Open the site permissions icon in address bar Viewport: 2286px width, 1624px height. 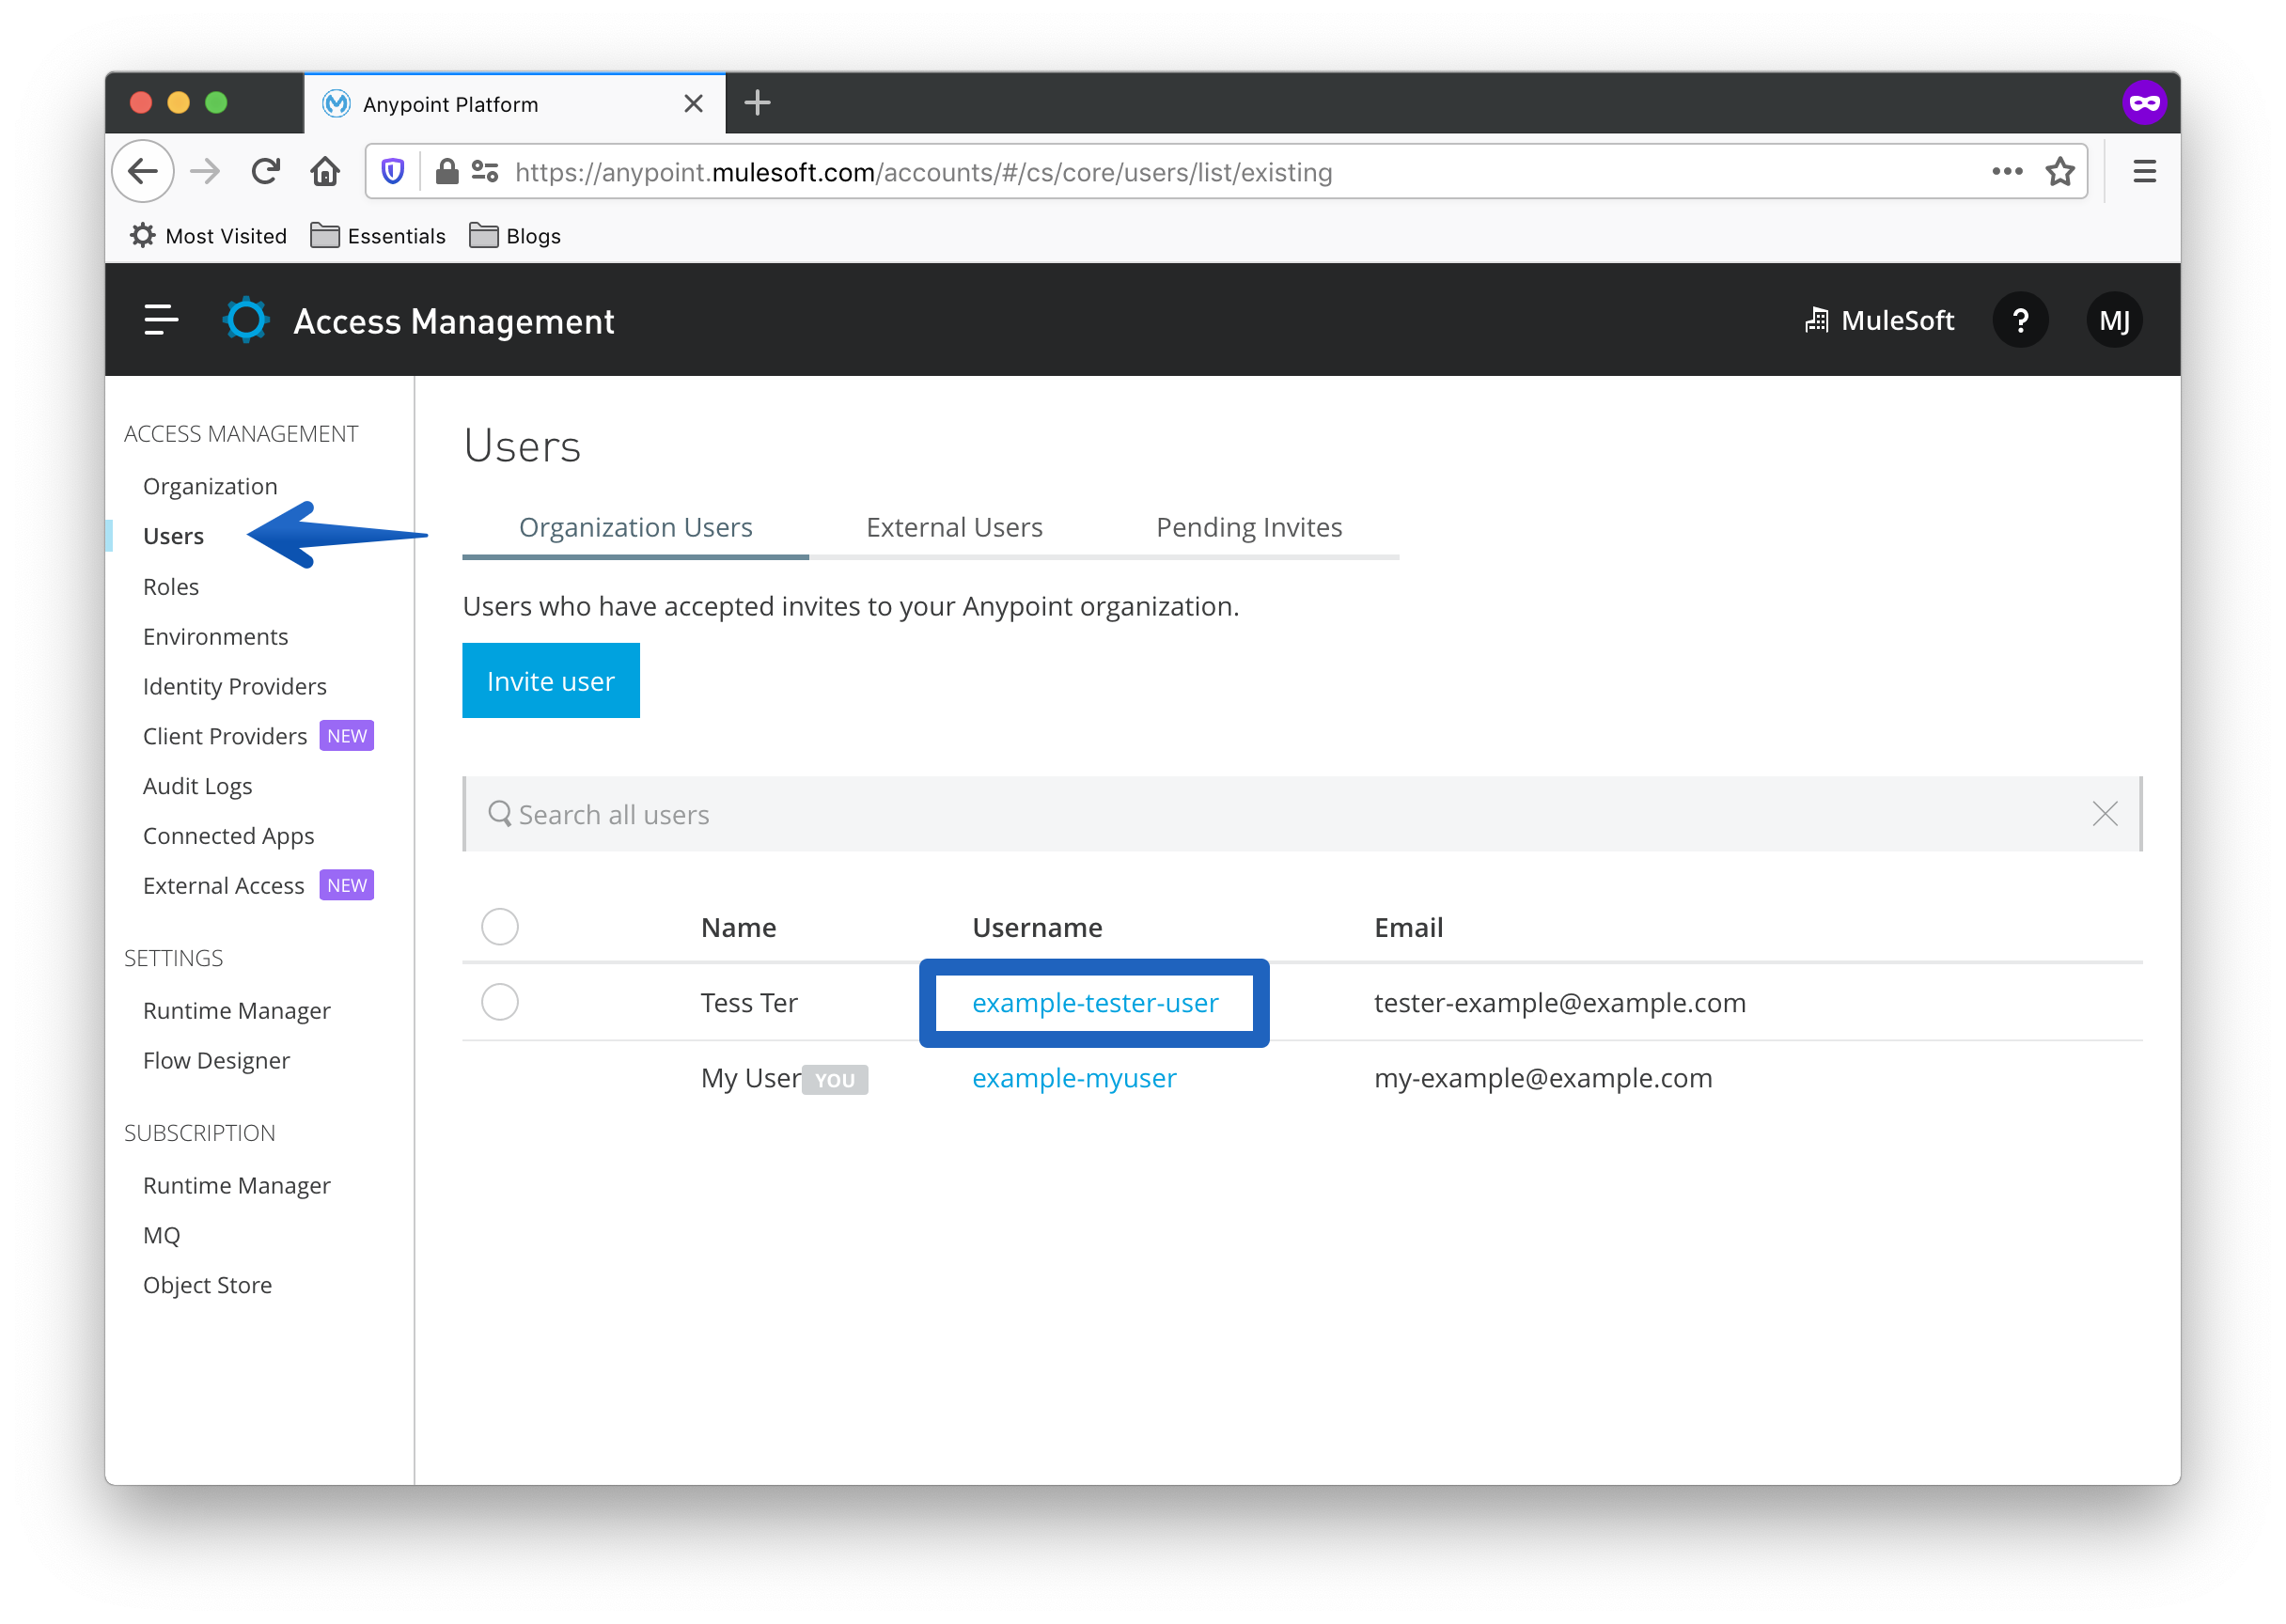point(485,172)
